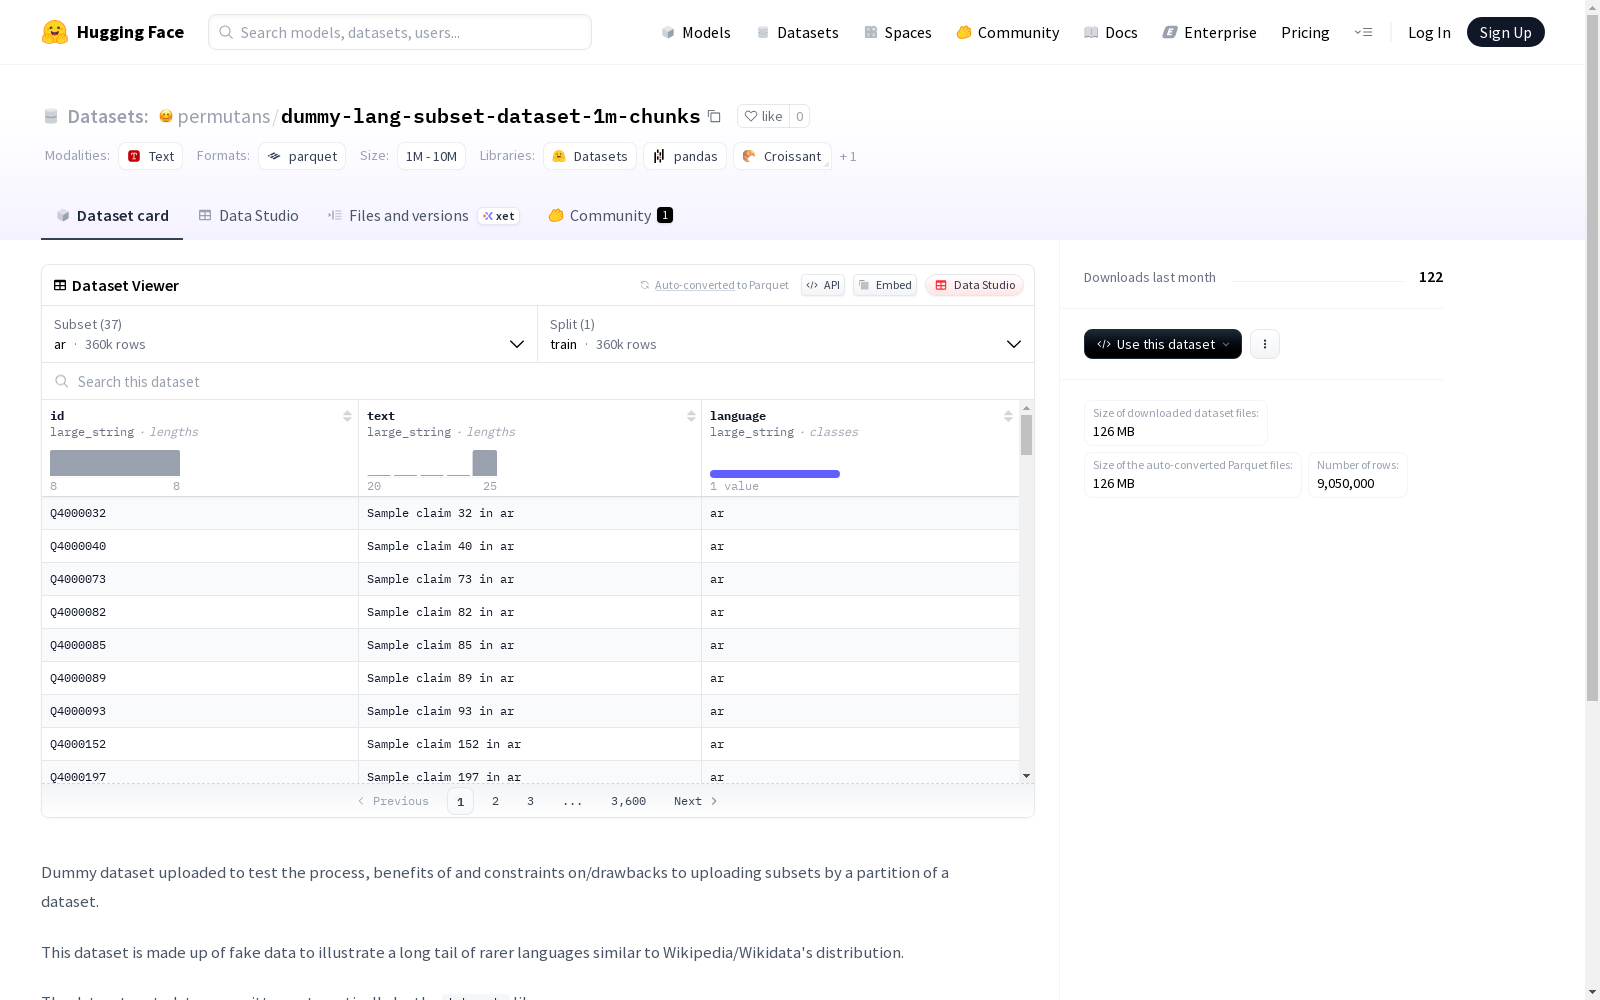Click the id lengths histogram bar
The height and width of the screenshot is (1000, 1600).
[115, 463]
